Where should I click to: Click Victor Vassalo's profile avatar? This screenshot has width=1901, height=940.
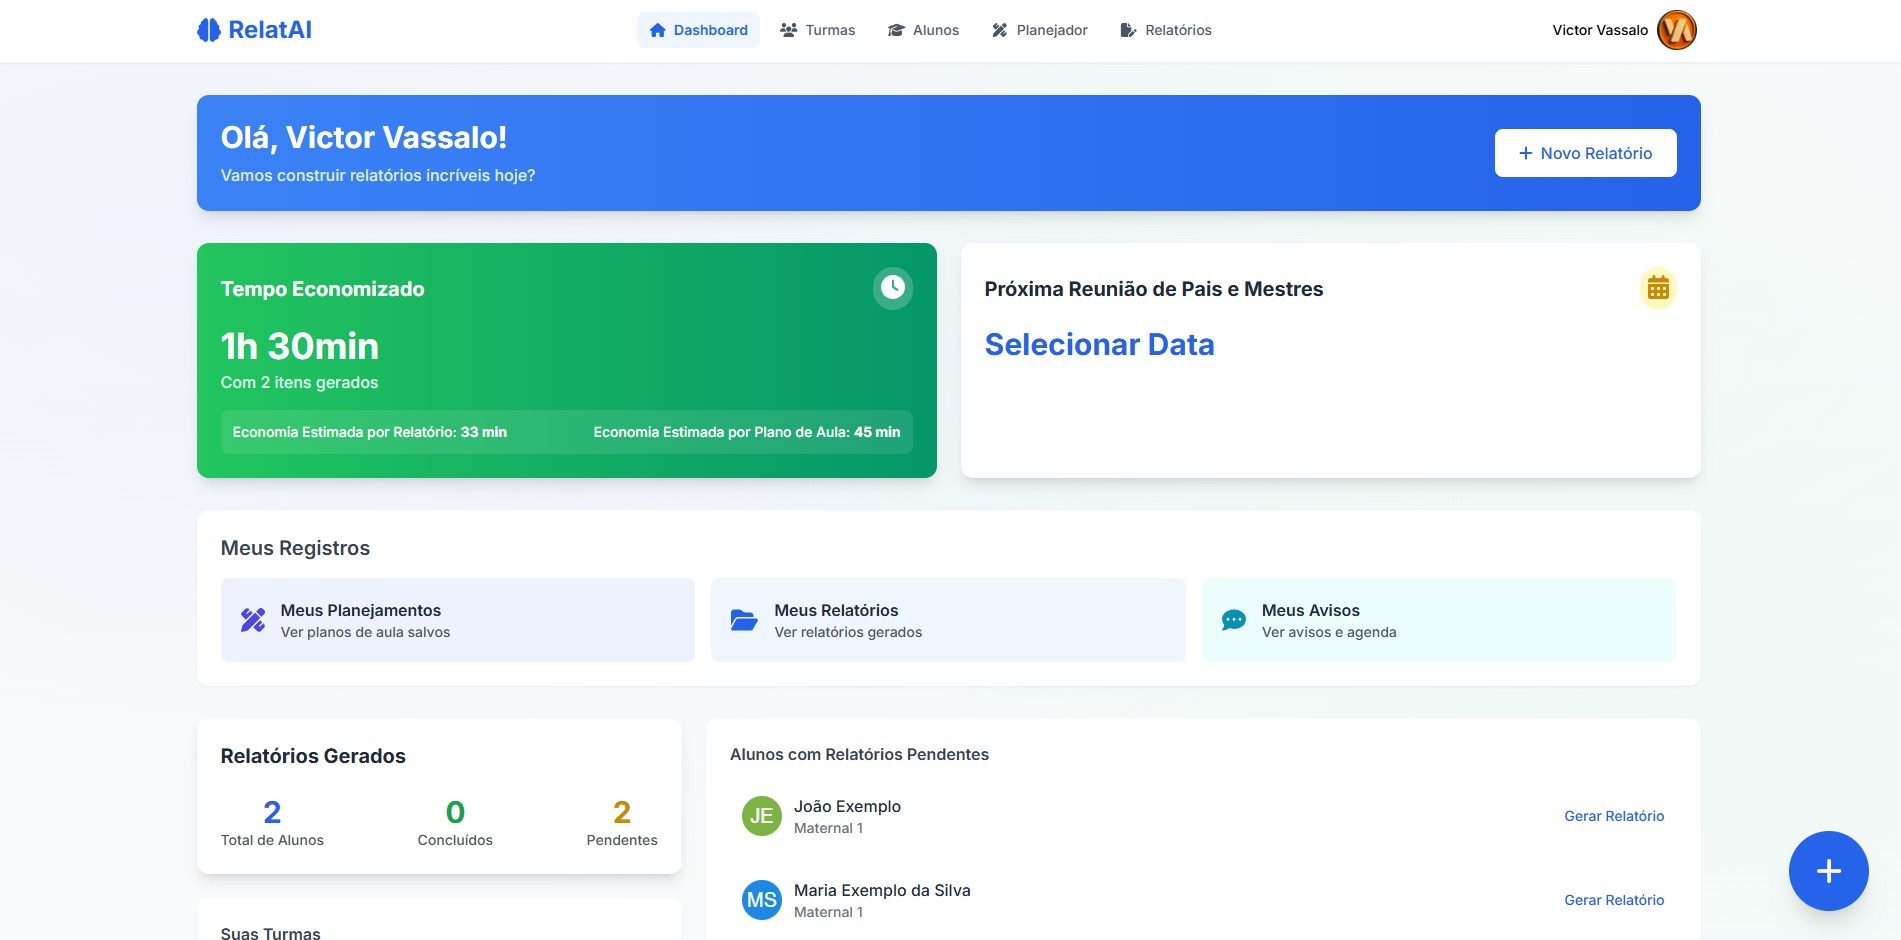click(x=1677, y=30)
